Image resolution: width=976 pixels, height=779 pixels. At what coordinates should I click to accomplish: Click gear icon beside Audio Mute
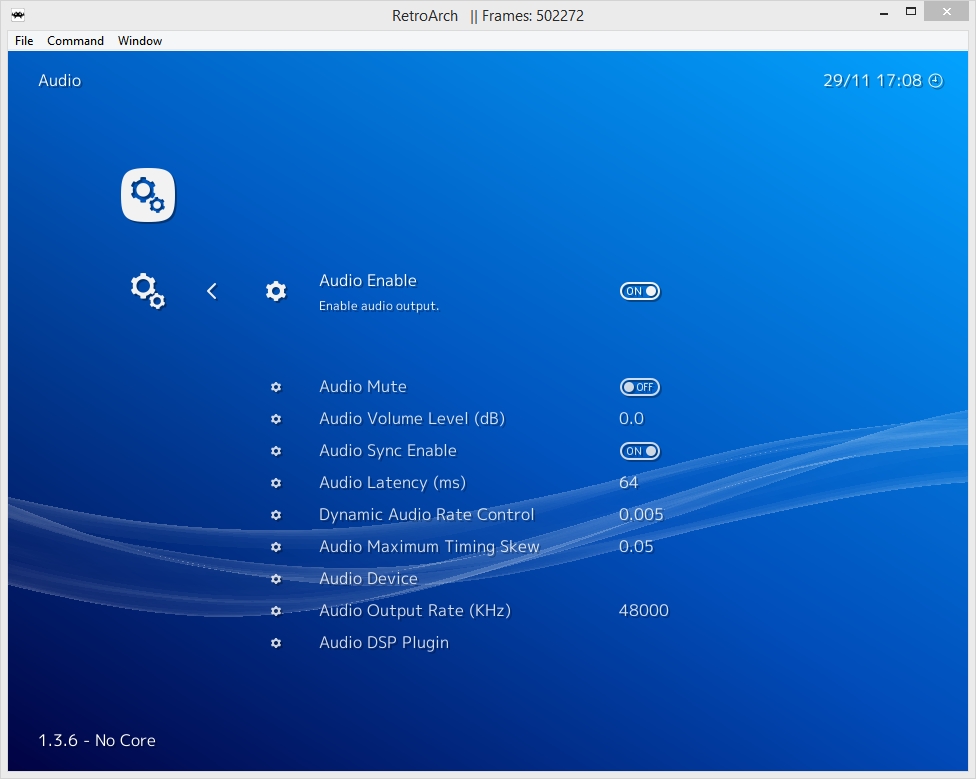(276, 387)
